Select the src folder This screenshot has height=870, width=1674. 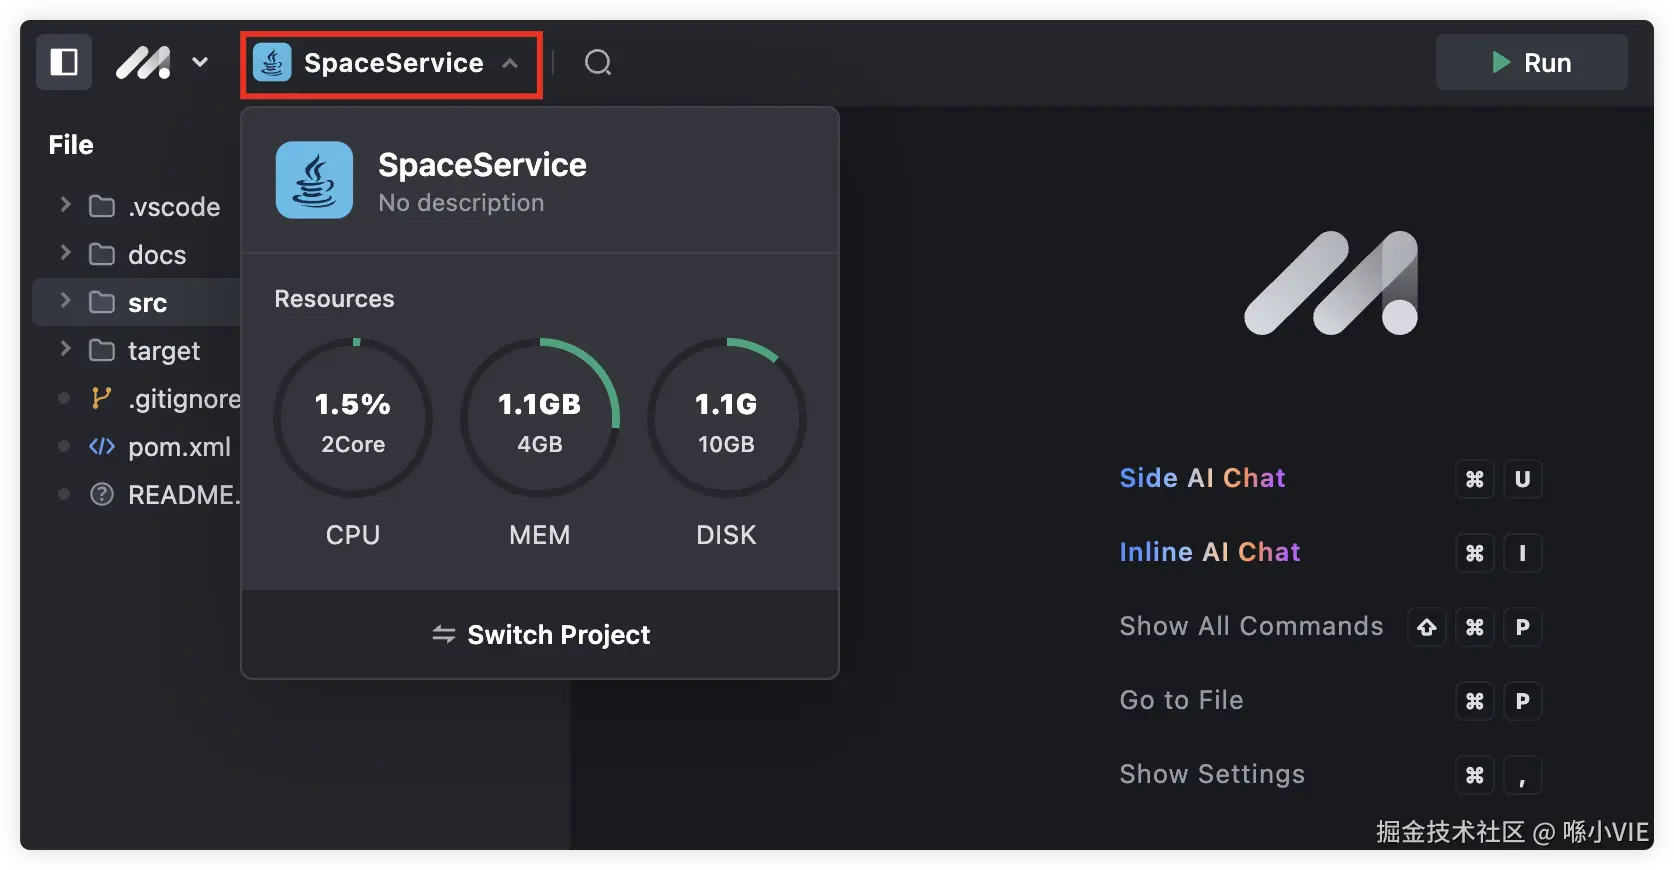(x=147, y=303)
